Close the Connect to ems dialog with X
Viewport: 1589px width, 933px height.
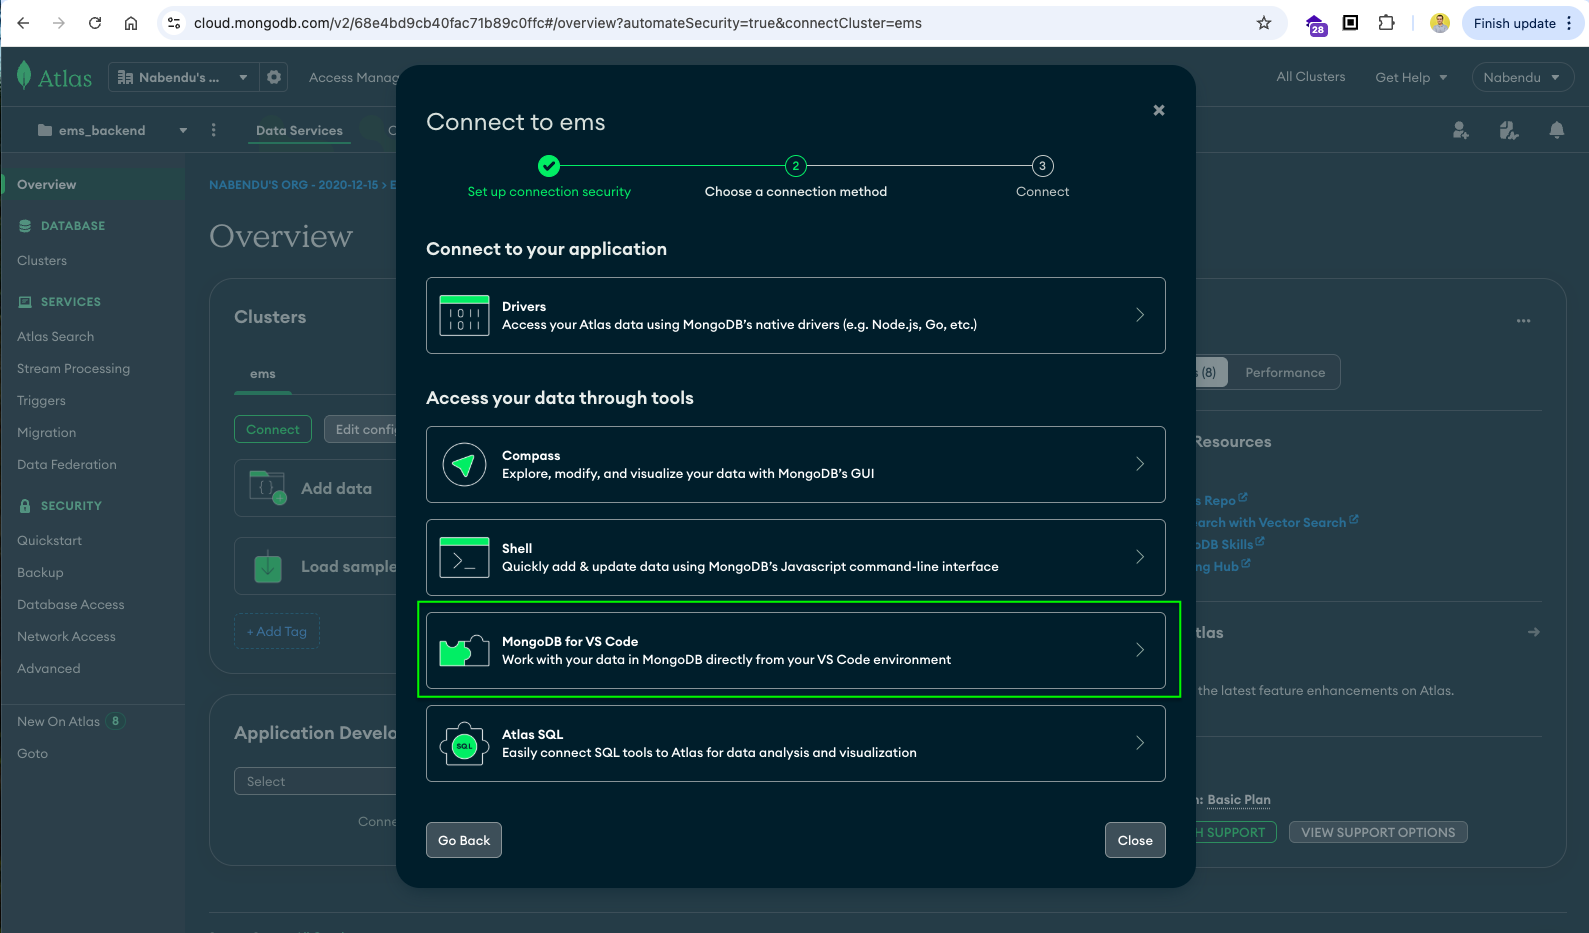1159,110
